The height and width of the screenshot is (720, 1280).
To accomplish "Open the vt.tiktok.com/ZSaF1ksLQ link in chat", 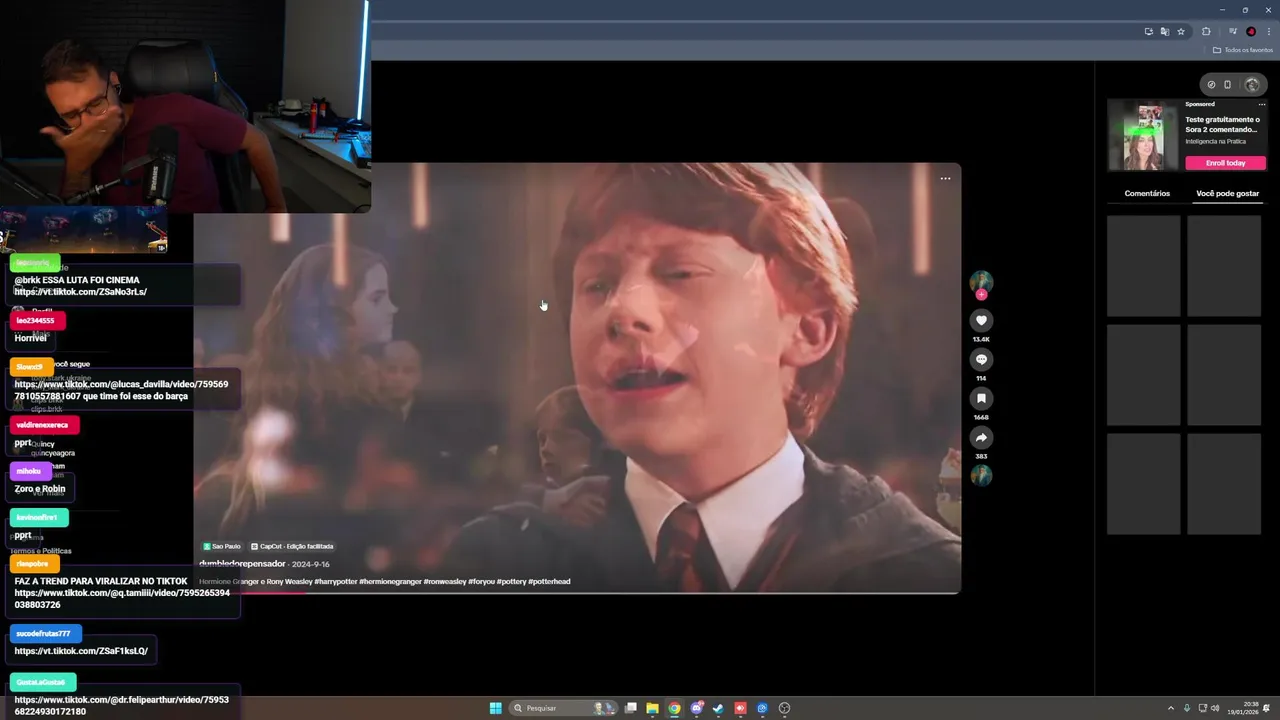I will pyautogui.click(x=81, y=651).
